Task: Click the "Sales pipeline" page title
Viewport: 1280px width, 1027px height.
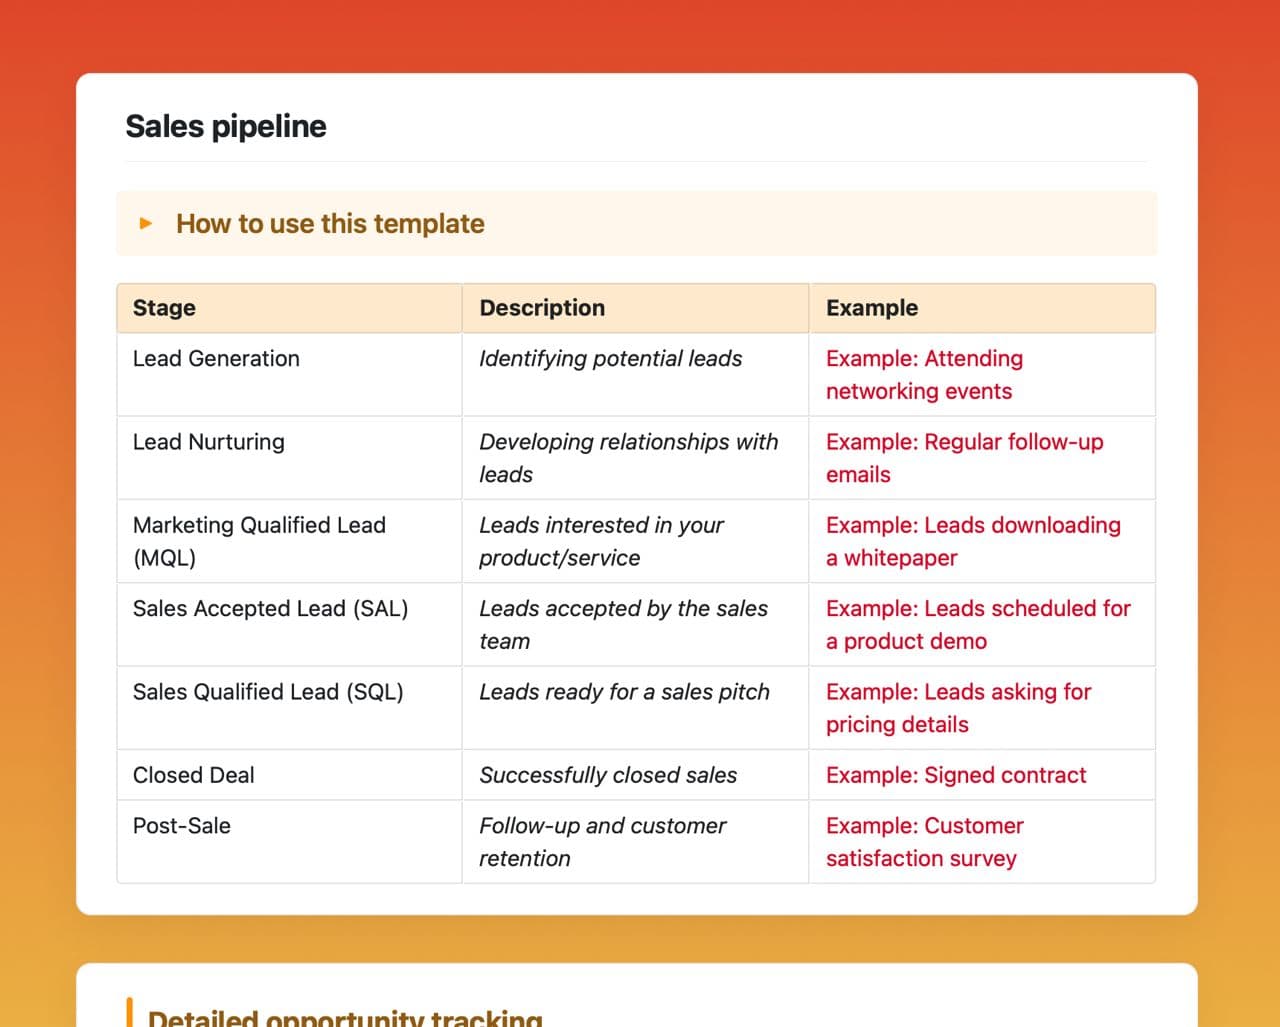Action: (x=226, y=126)
